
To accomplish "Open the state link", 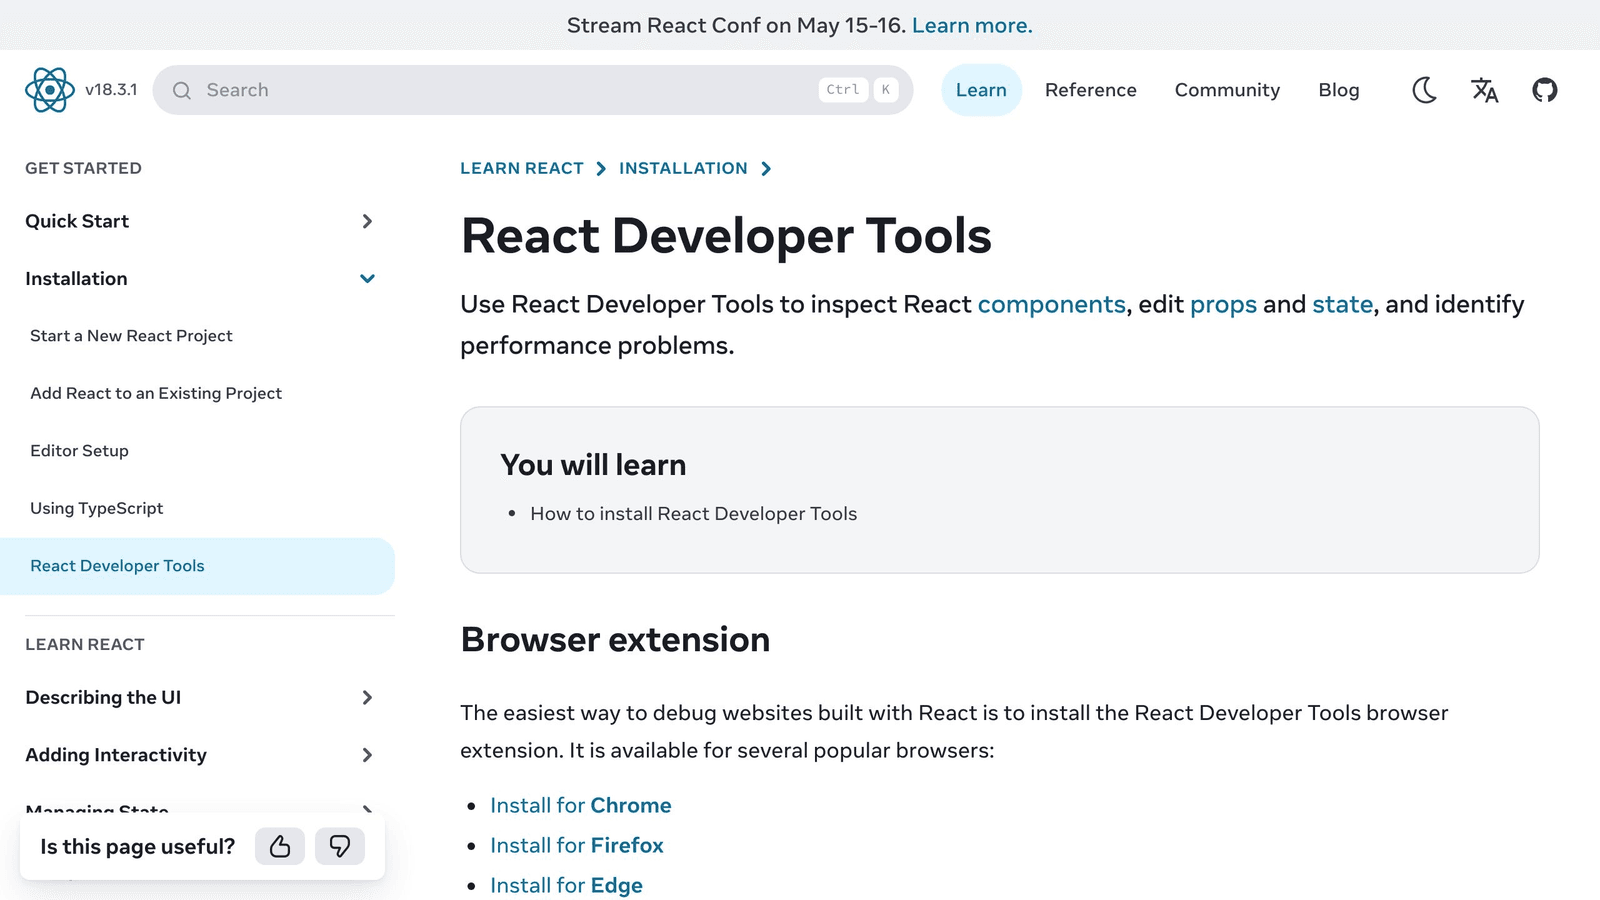I will pos(1343,304).
